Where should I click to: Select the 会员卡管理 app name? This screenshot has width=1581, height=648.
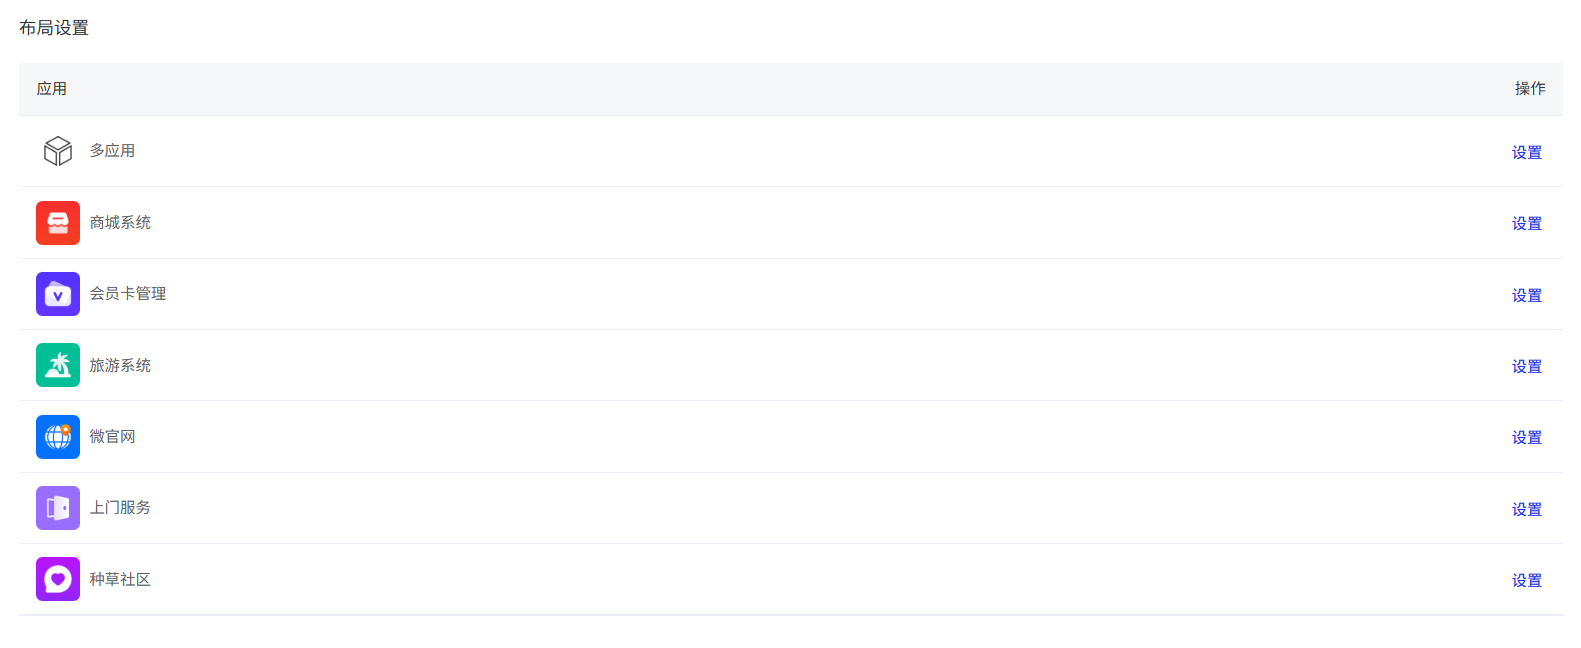(128, 293)
